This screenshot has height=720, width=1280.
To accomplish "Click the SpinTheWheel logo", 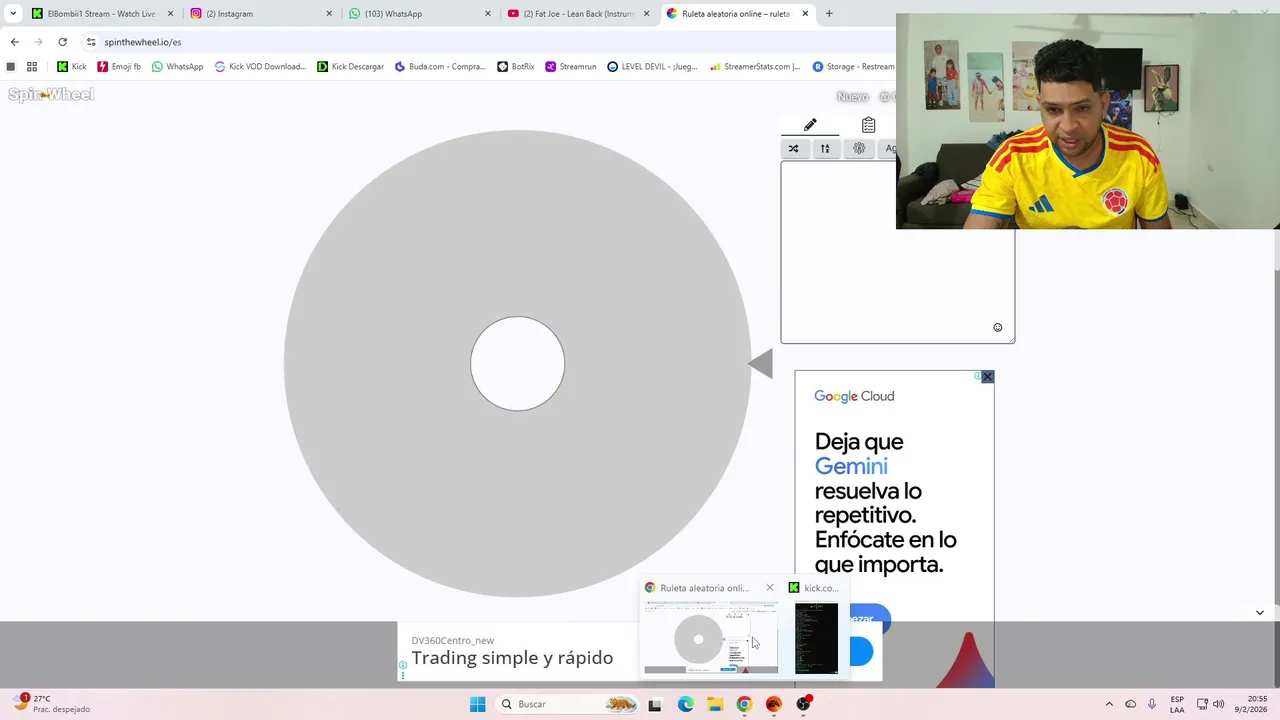I will click(51, 94).
